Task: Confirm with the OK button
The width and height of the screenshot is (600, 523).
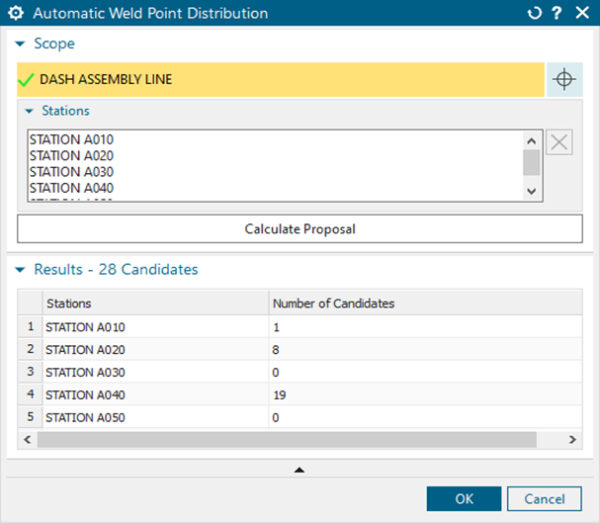Action: (463, 498)
